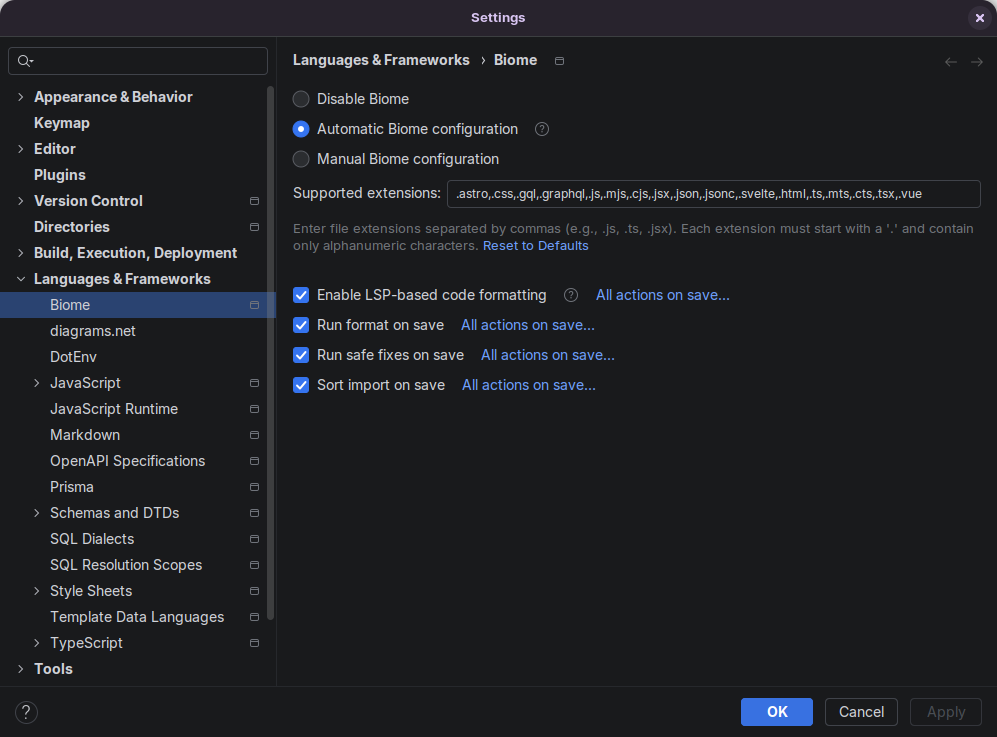Click the project-level icon beside Biome breadcrumb
This screenshot has height=737, width=997.
coord(559,61)
